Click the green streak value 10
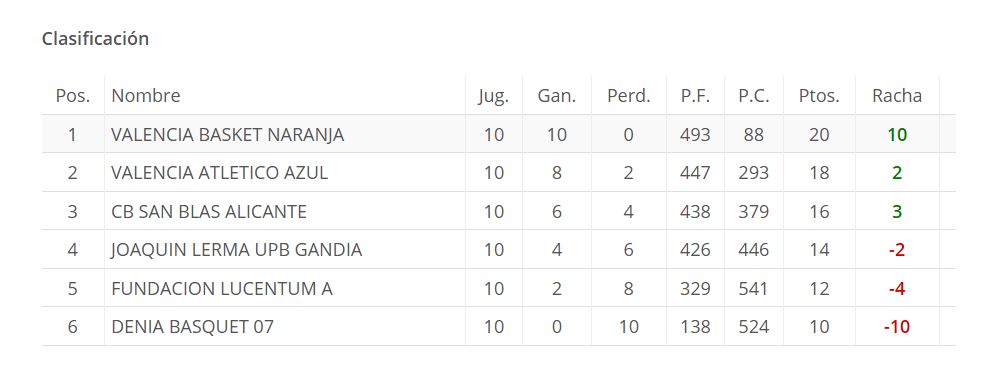 897,135
